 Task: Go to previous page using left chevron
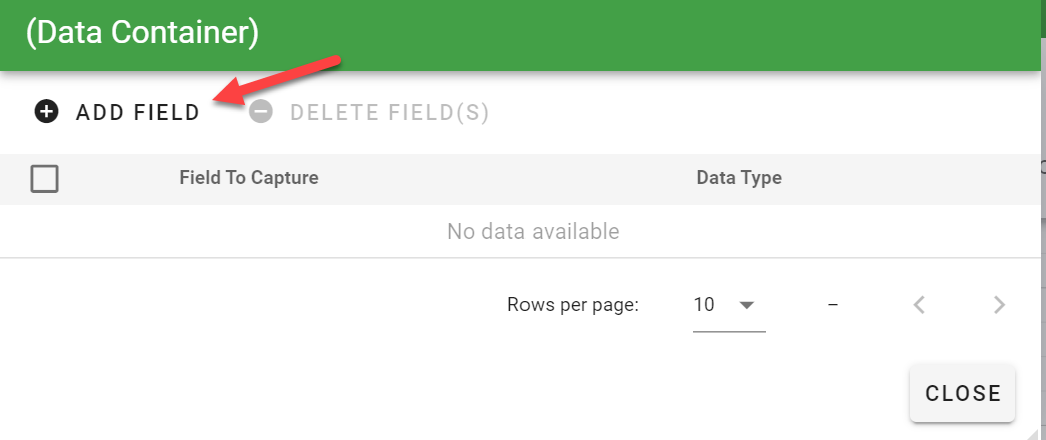(x=919, y=305)
